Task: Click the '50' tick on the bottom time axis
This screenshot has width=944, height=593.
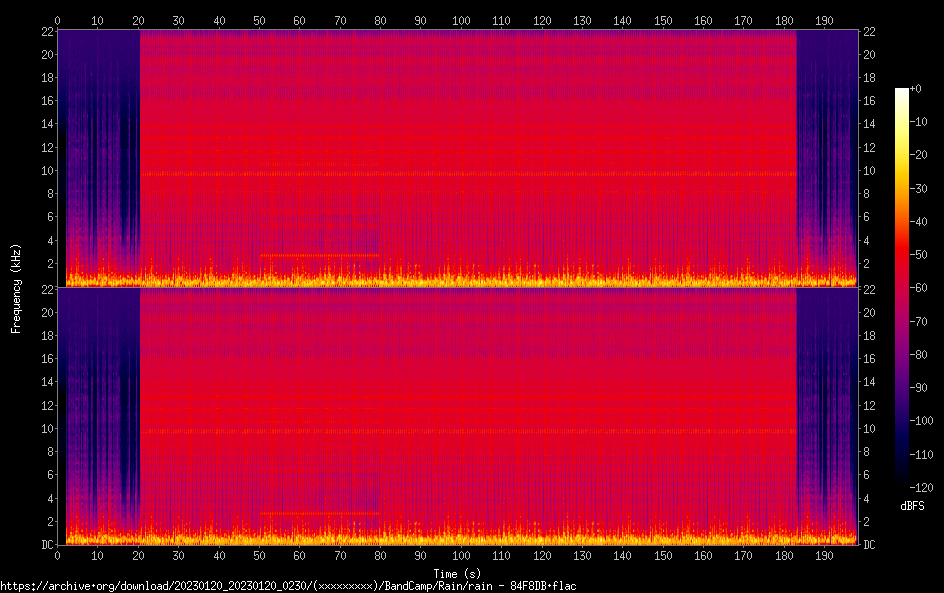Action: (x=259, y=555)
